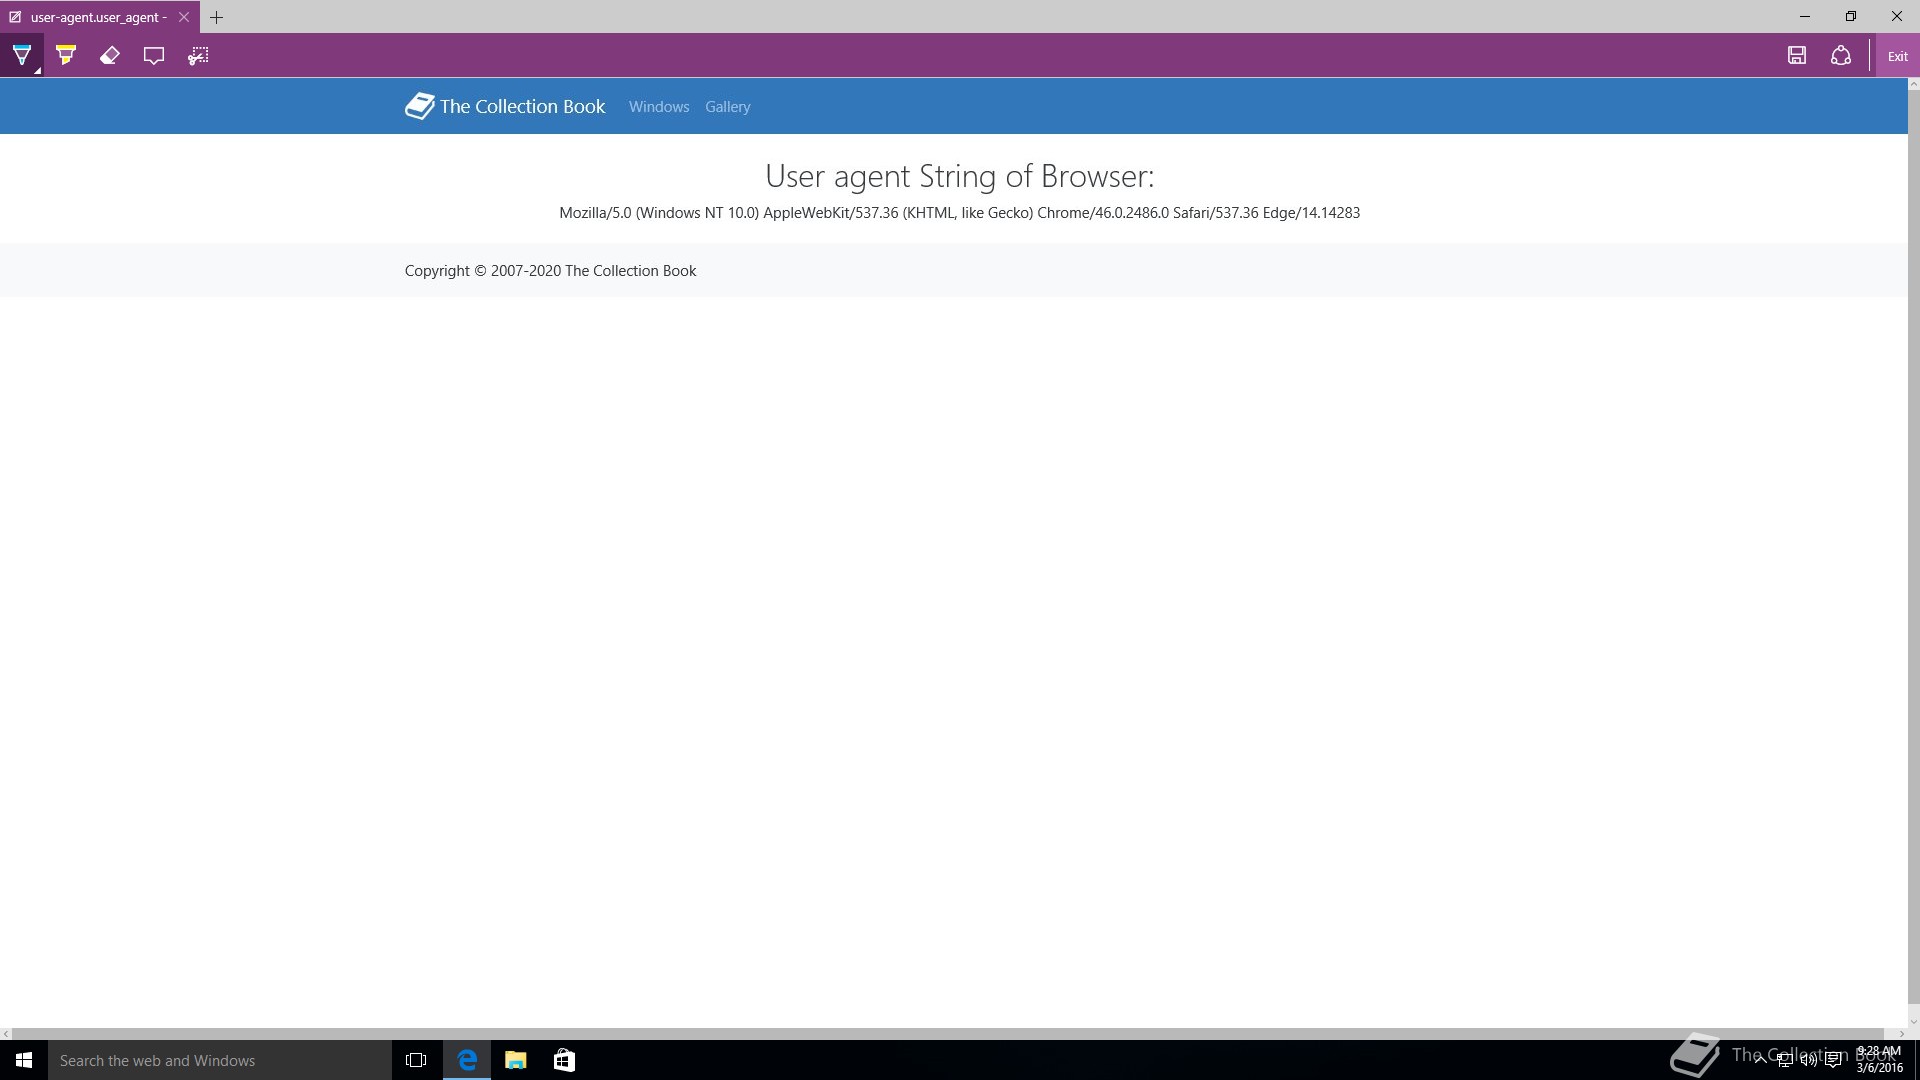Save the web note

point(1797,56)
